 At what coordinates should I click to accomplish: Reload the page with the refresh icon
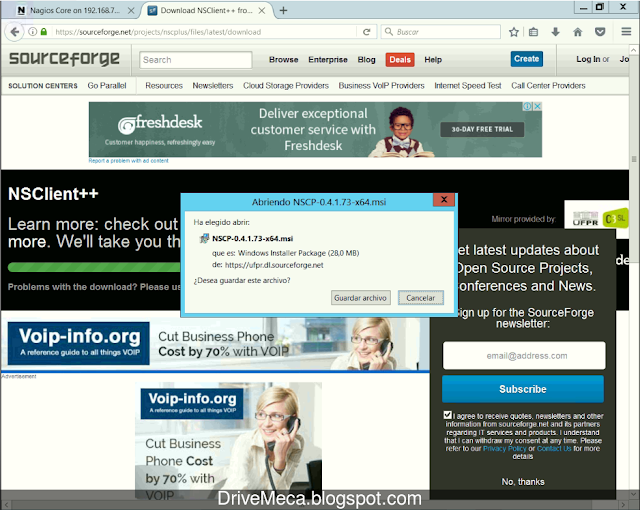point(367,32)
